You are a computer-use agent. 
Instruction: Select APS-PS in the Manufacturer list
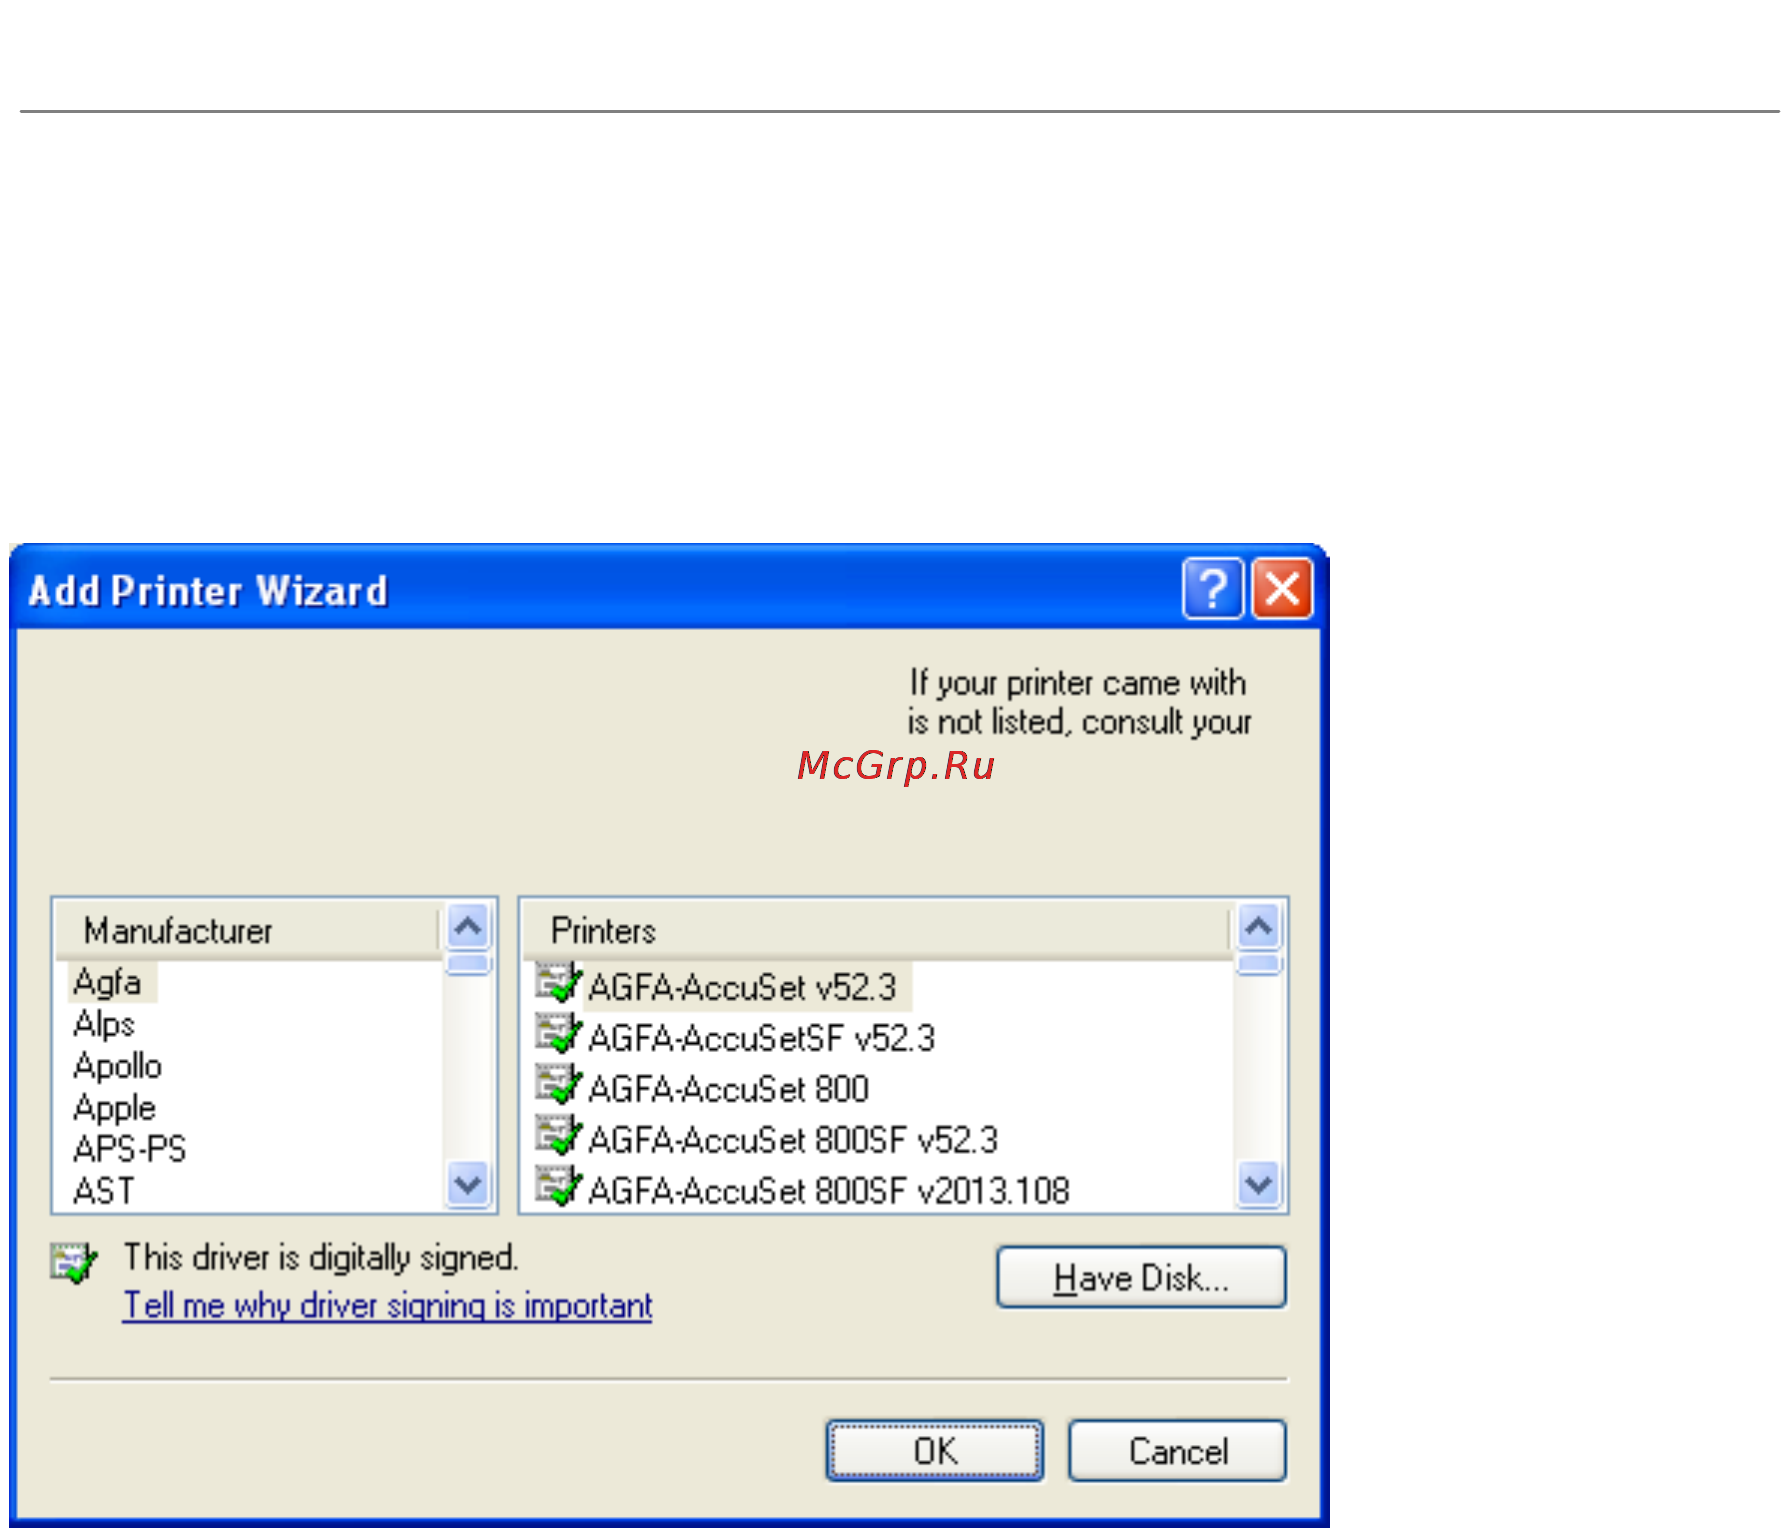[x=130, y=1149]
